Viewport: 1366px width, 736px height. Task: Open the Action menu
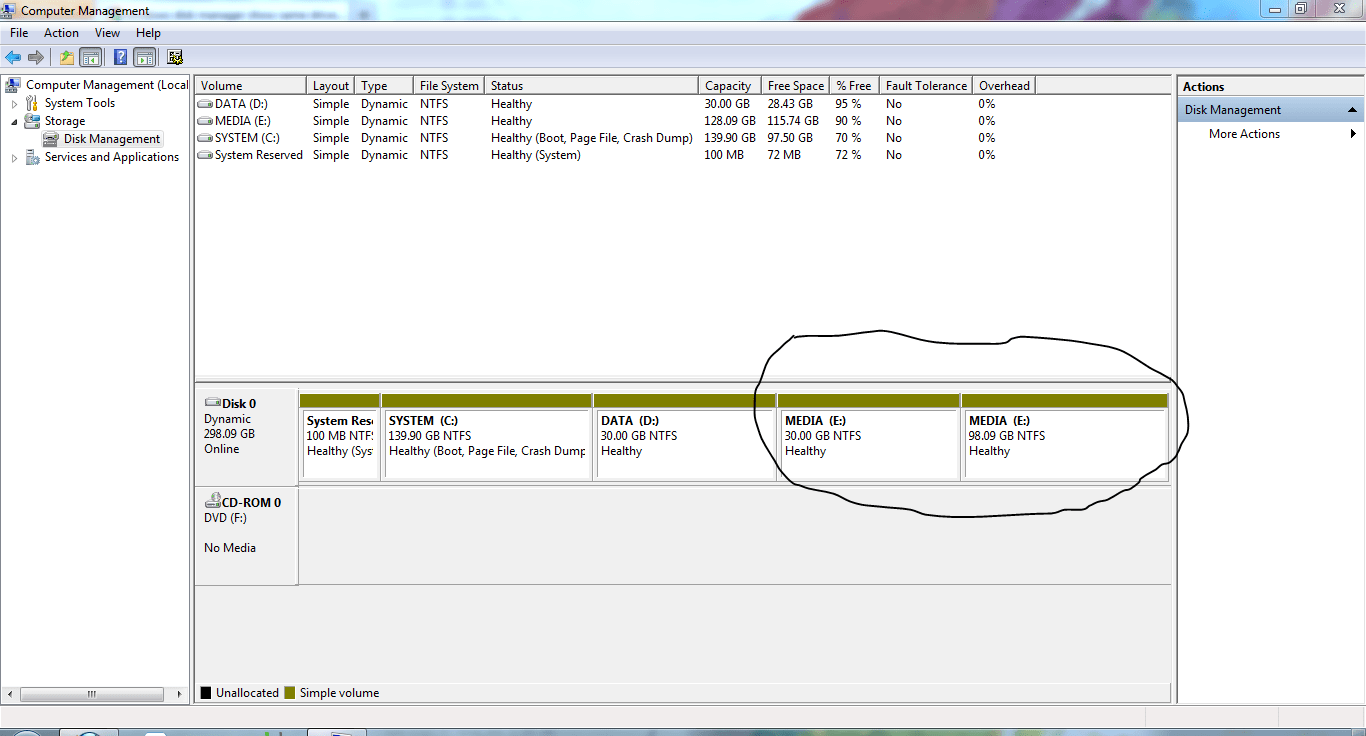click(x=61, y=32)
